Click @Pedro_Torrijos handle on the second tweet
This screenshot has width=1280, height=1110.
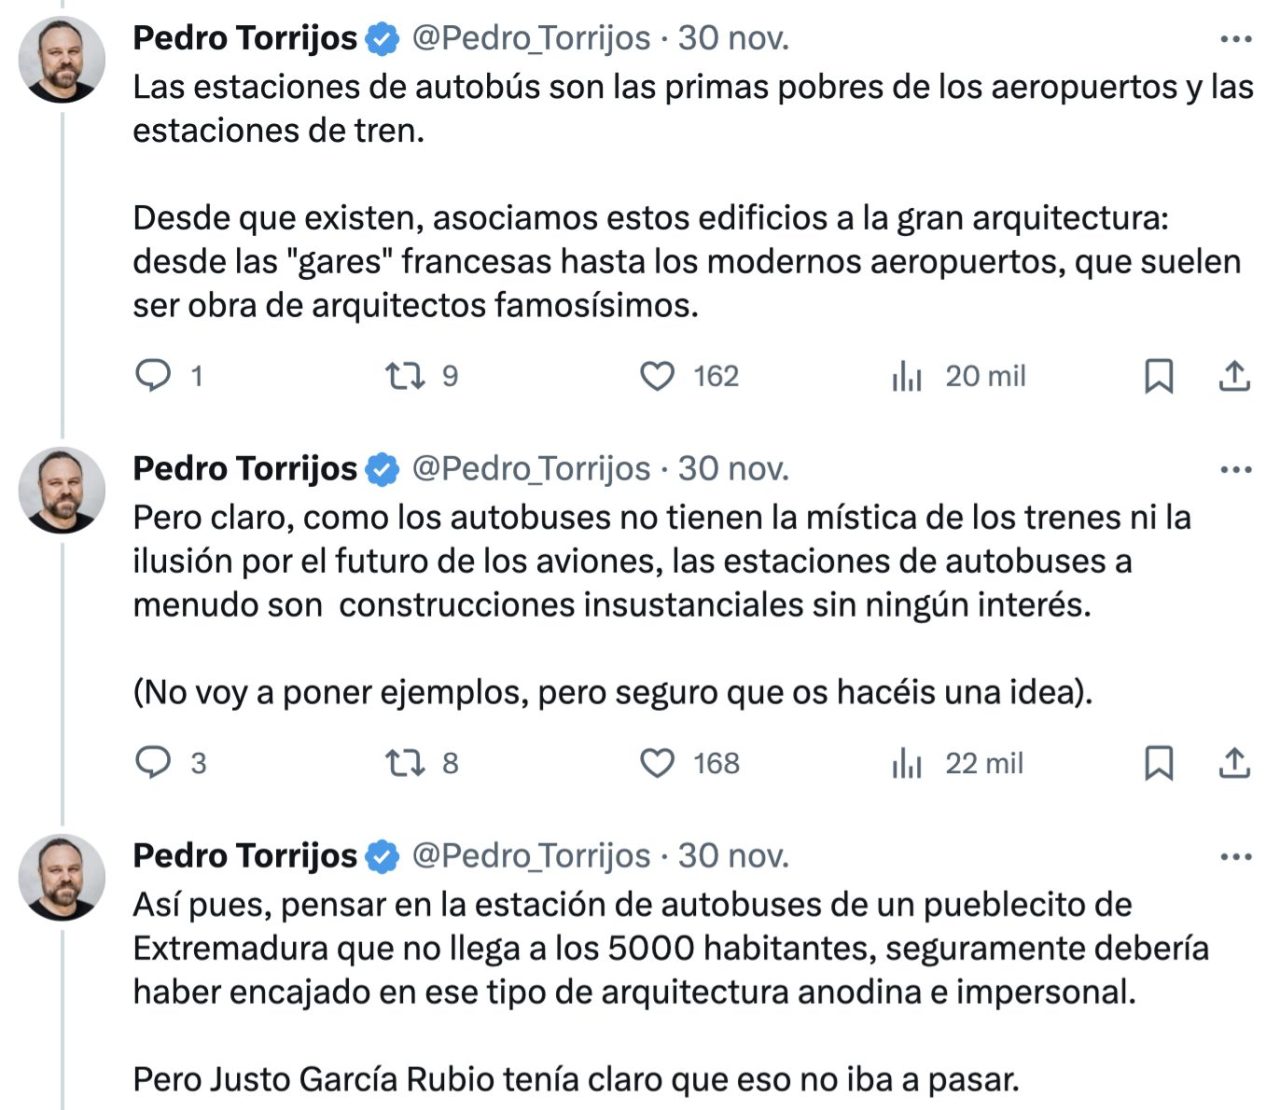(x=531, y=468)
